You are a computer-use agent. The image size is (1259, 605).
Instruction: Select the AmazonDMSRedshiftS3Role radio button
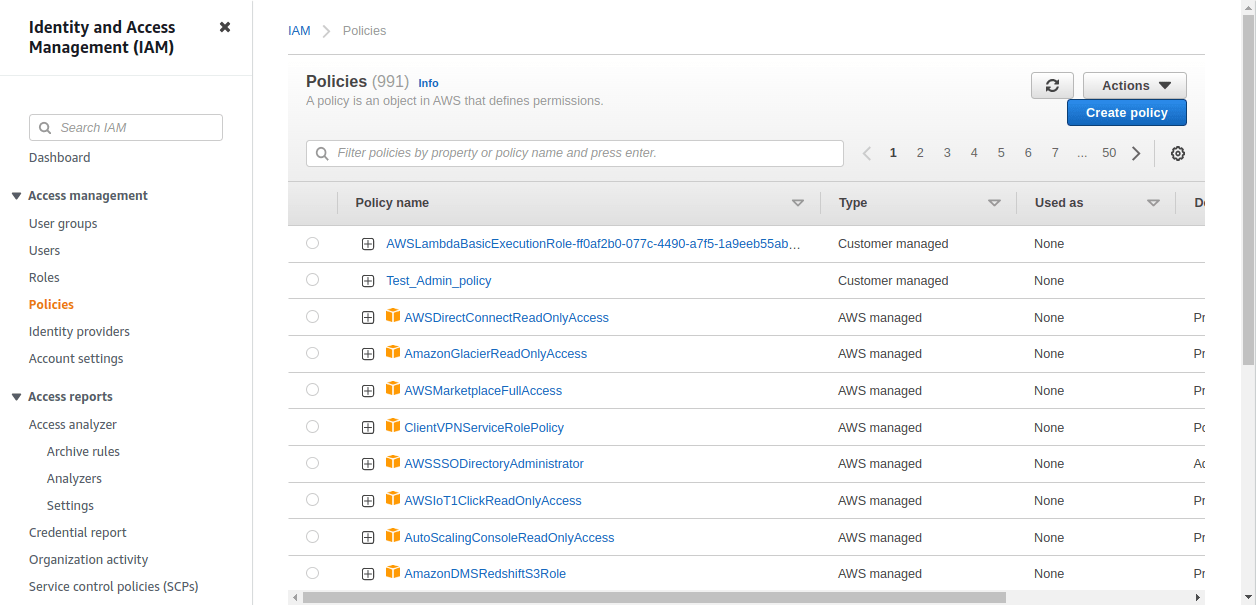[x=312, y=573]
